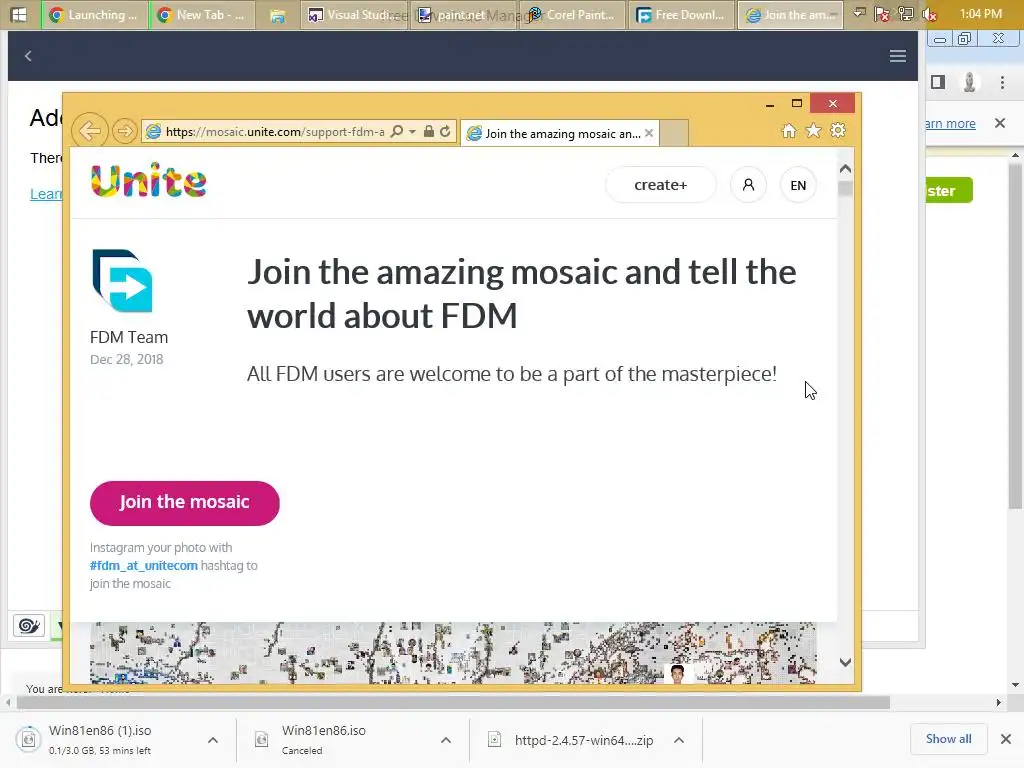Click the green 'ster' button in Chrome
This screenshot has width=1024, height=768.
(x=949, y=190)
